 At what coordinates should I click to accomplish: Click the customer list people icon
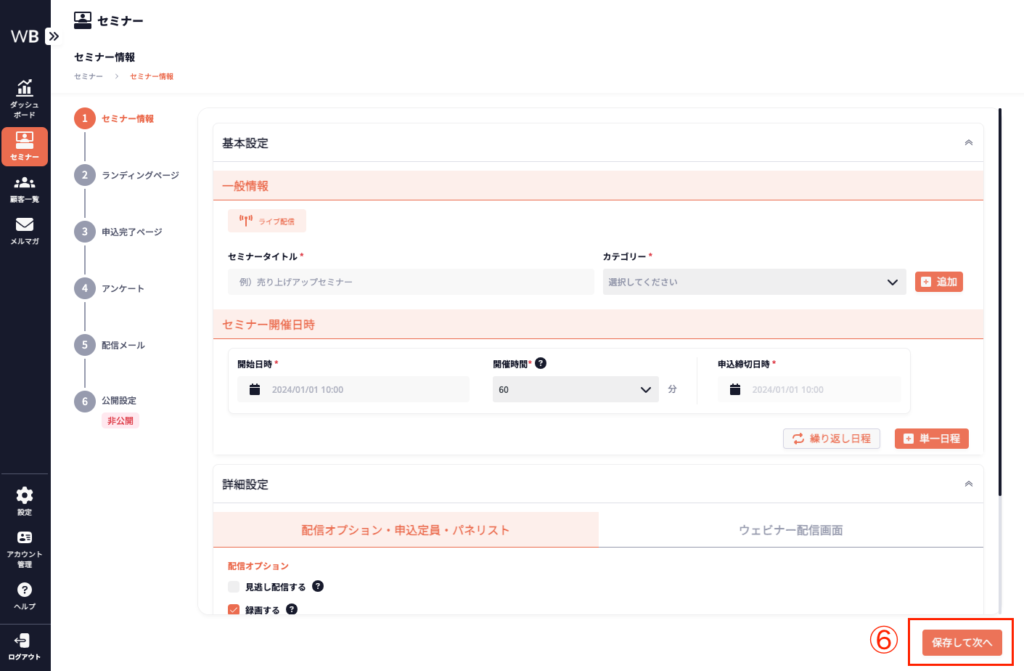click(x=25, y=183)
